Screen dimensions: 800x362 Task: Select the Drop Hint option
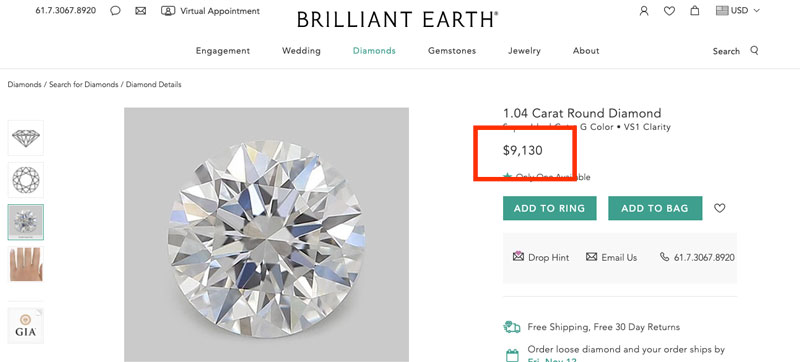click(541, 257)
